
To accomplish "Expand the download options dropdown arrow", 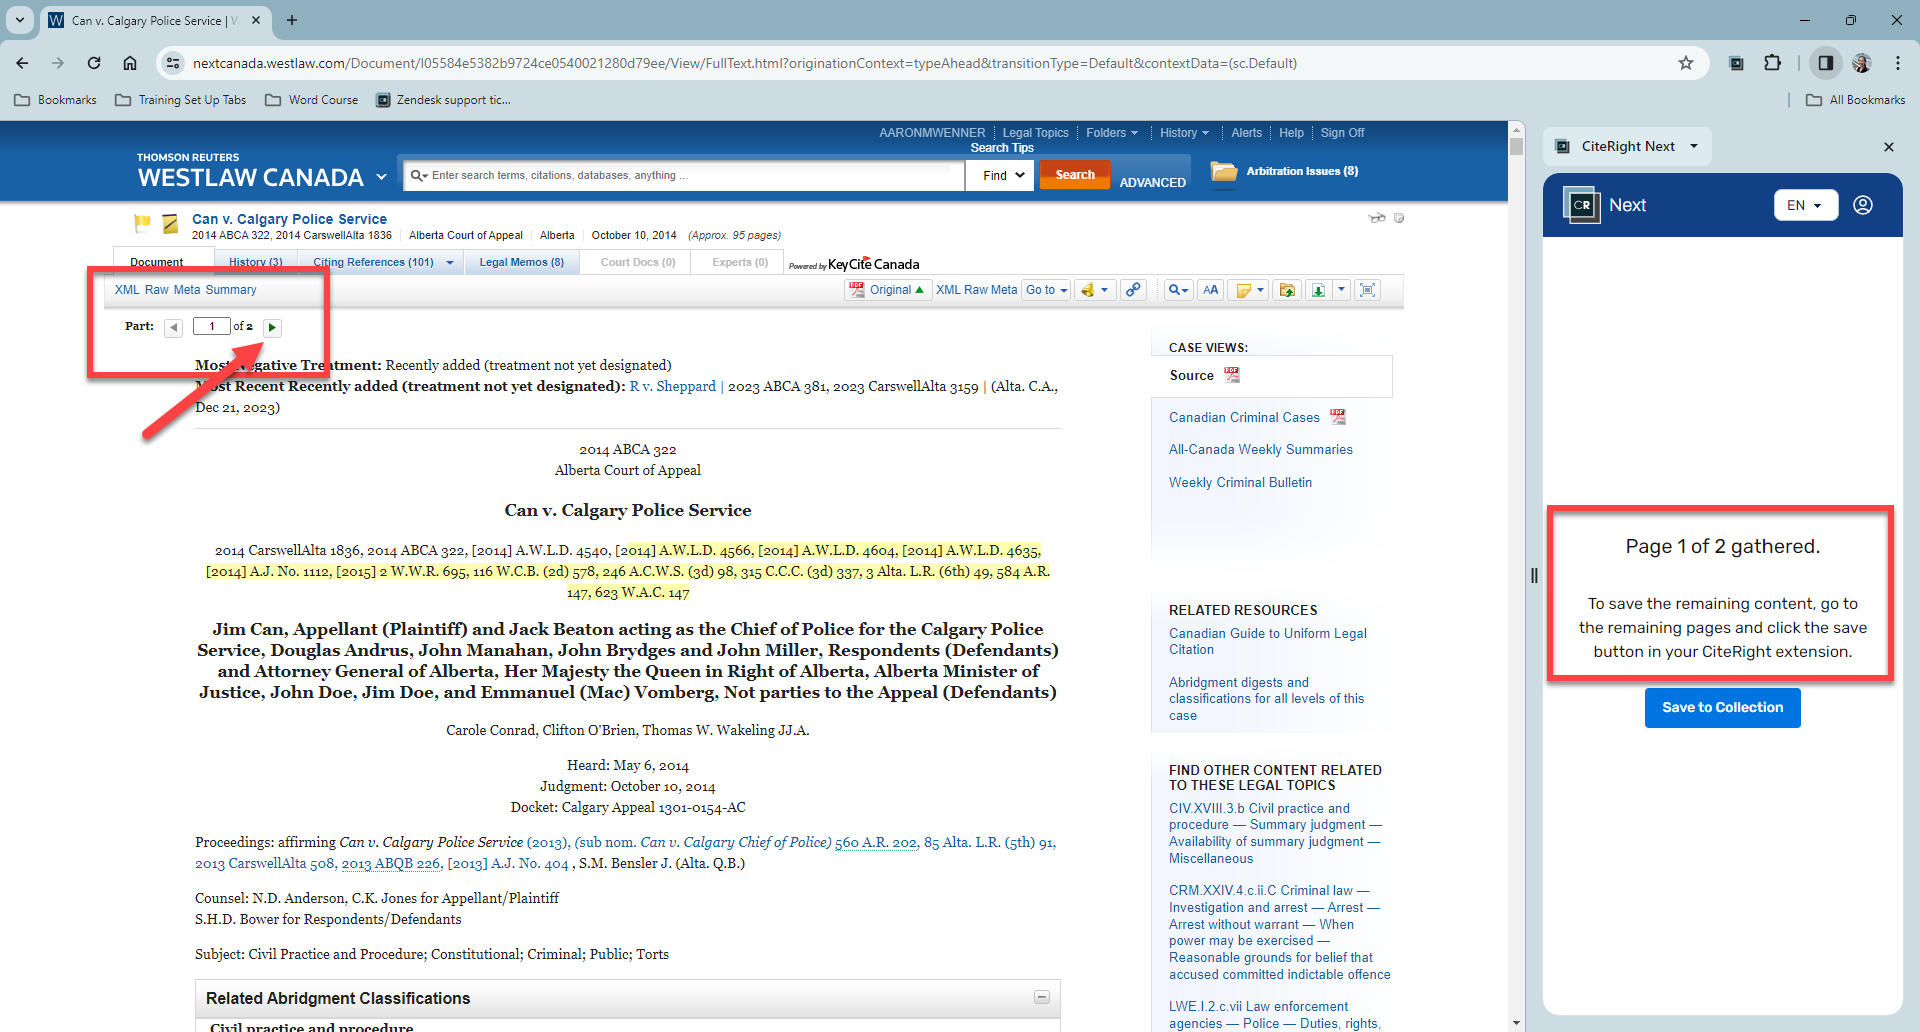I will 1342,290.
